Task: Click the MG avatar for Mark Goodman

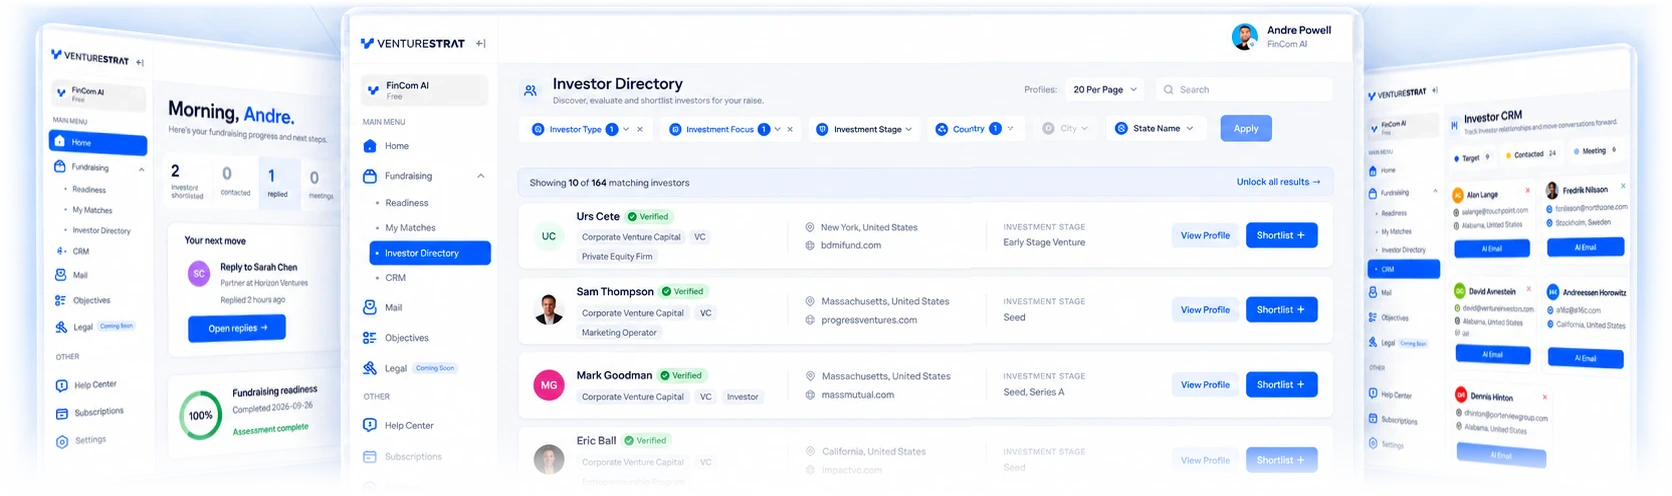Action: click(x=549, y=385)
